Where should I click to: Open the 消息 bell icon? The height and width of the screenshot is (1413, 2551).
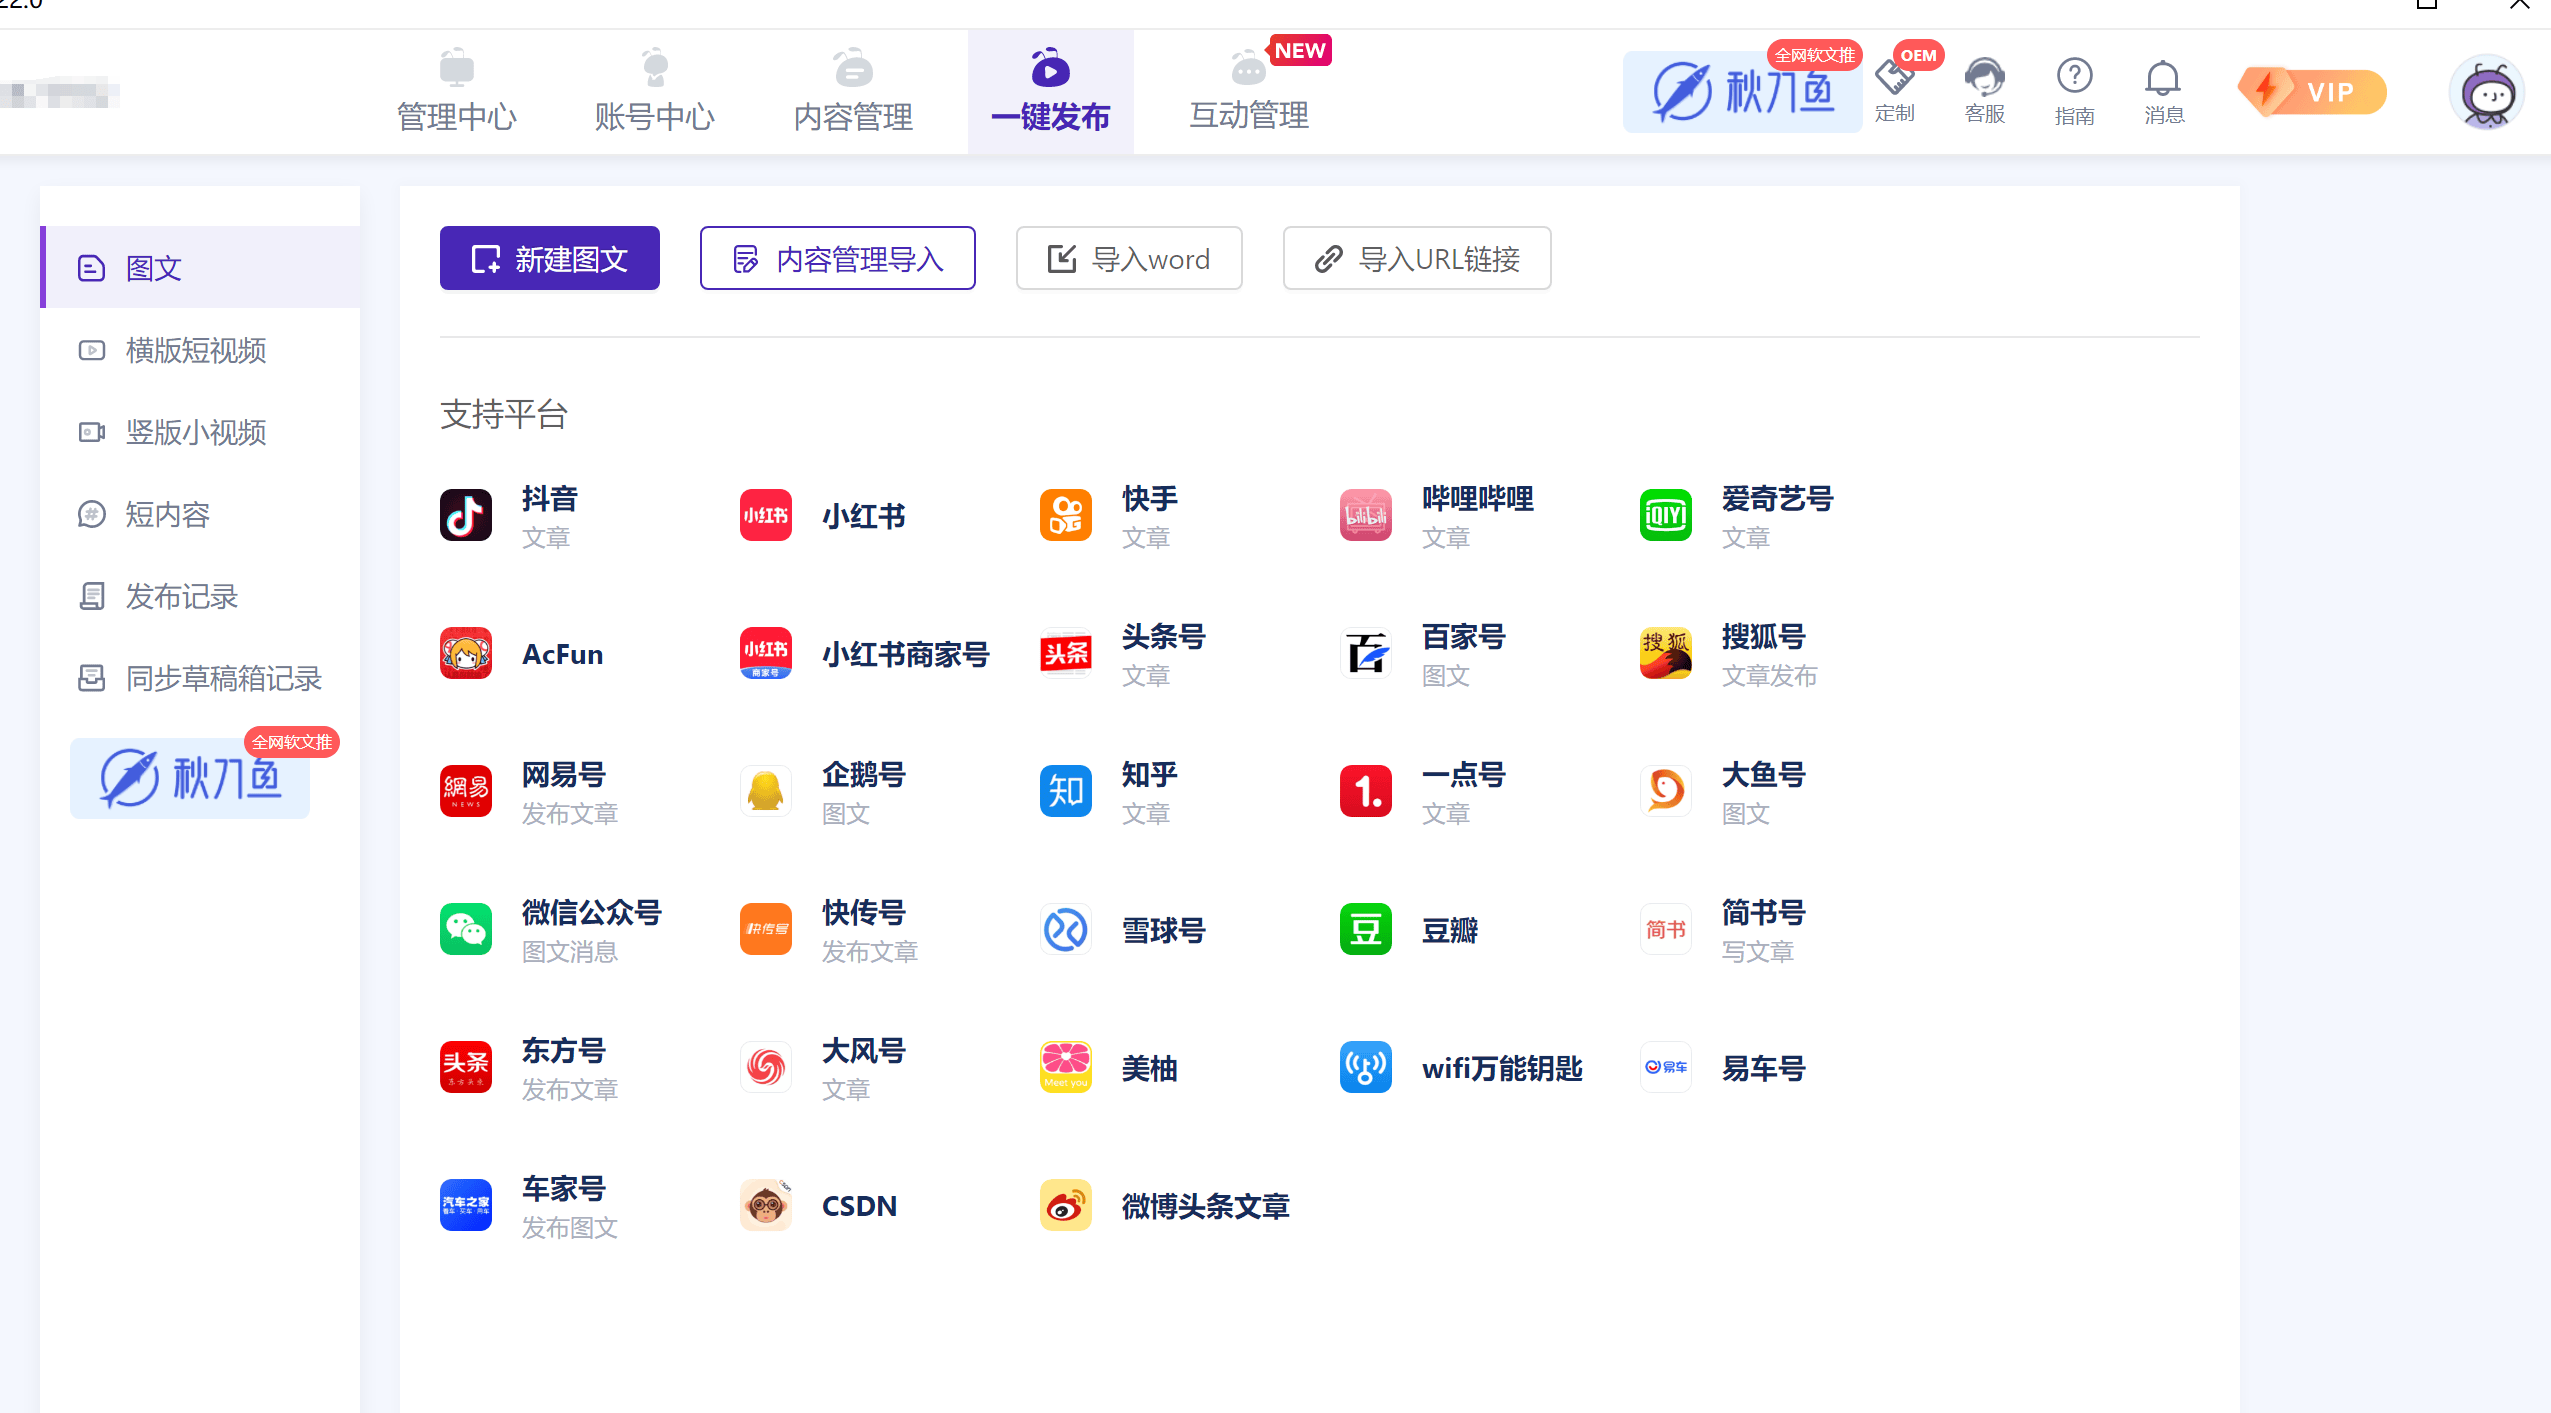click(x=2164, y=90)
